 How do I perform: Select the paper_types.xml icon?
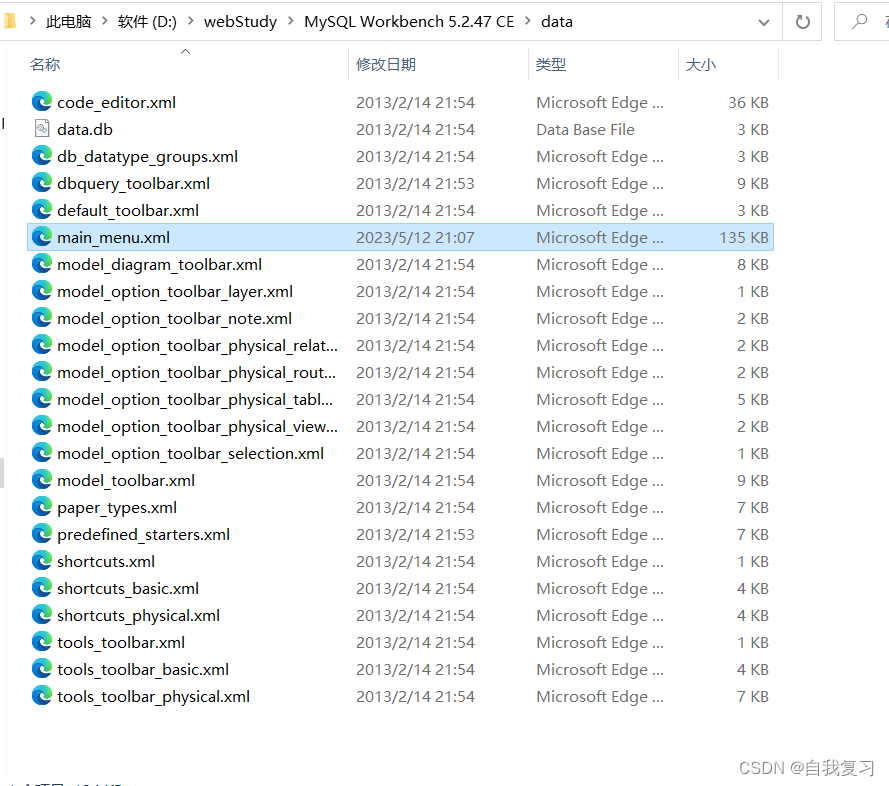coord(40,507)
